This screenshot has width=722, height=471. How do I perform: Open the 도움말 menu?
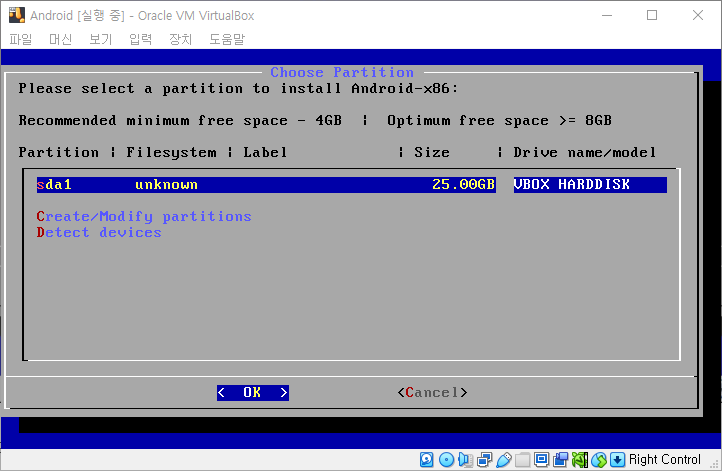(227, 39)
